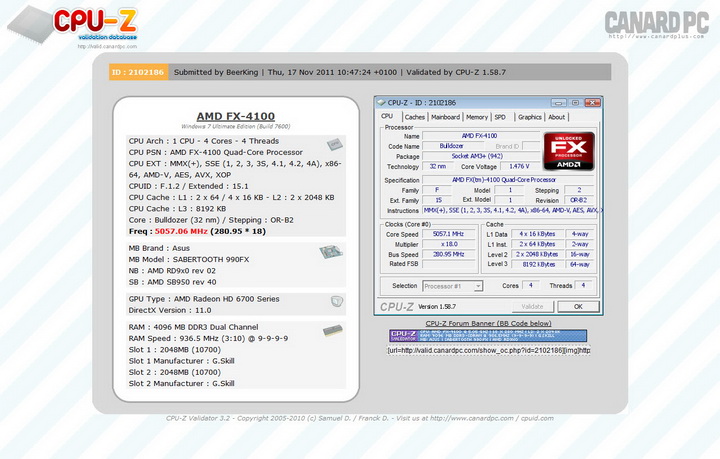Click the Bus Speed 280.95 MHz field

(449, 254)
